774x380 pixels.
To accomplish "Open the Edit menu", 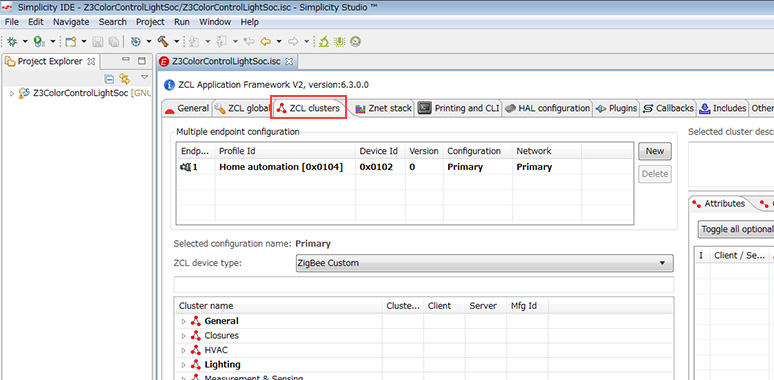I will [36, 22].
